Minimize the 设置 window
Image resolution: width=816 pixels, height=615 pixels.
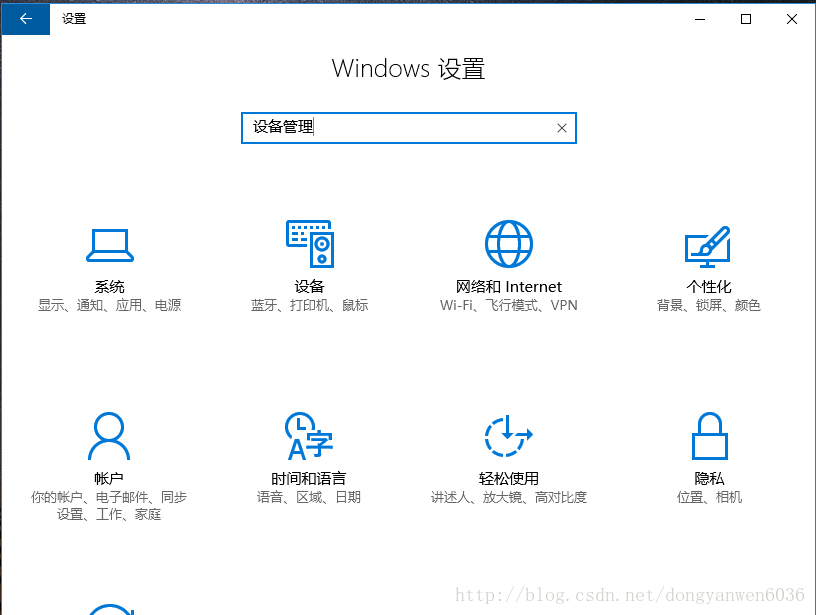tap(700, 19)
